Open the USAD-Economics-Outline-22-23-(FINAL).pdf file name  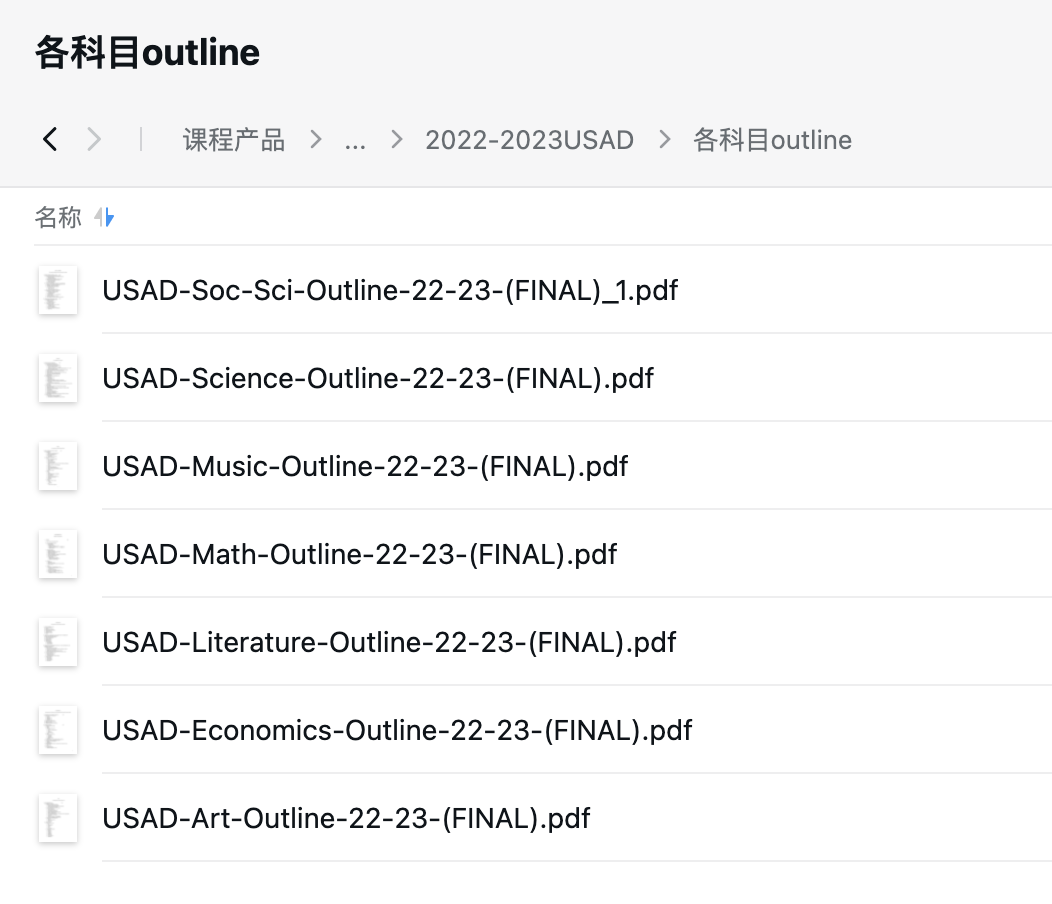click(397, 730)
